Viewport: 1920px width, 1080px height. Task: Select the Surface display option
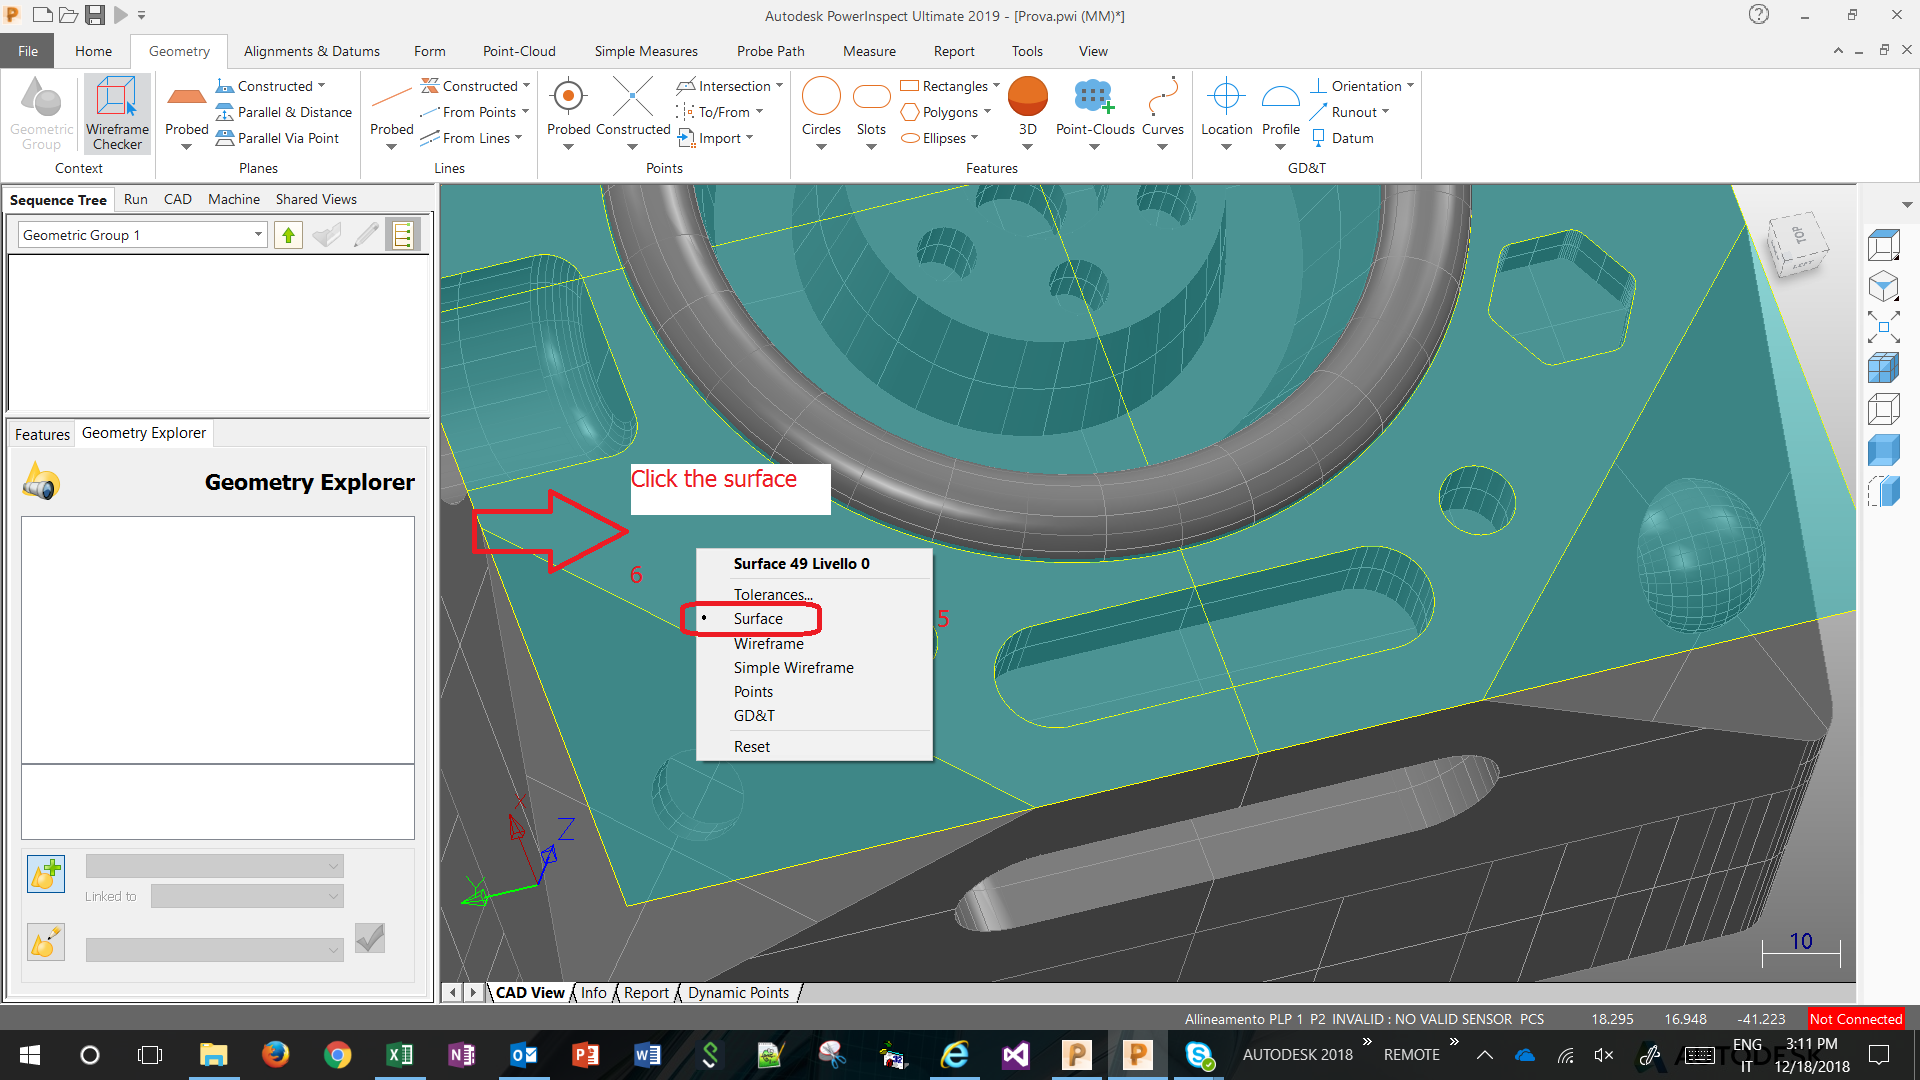(x=760, y=618)
